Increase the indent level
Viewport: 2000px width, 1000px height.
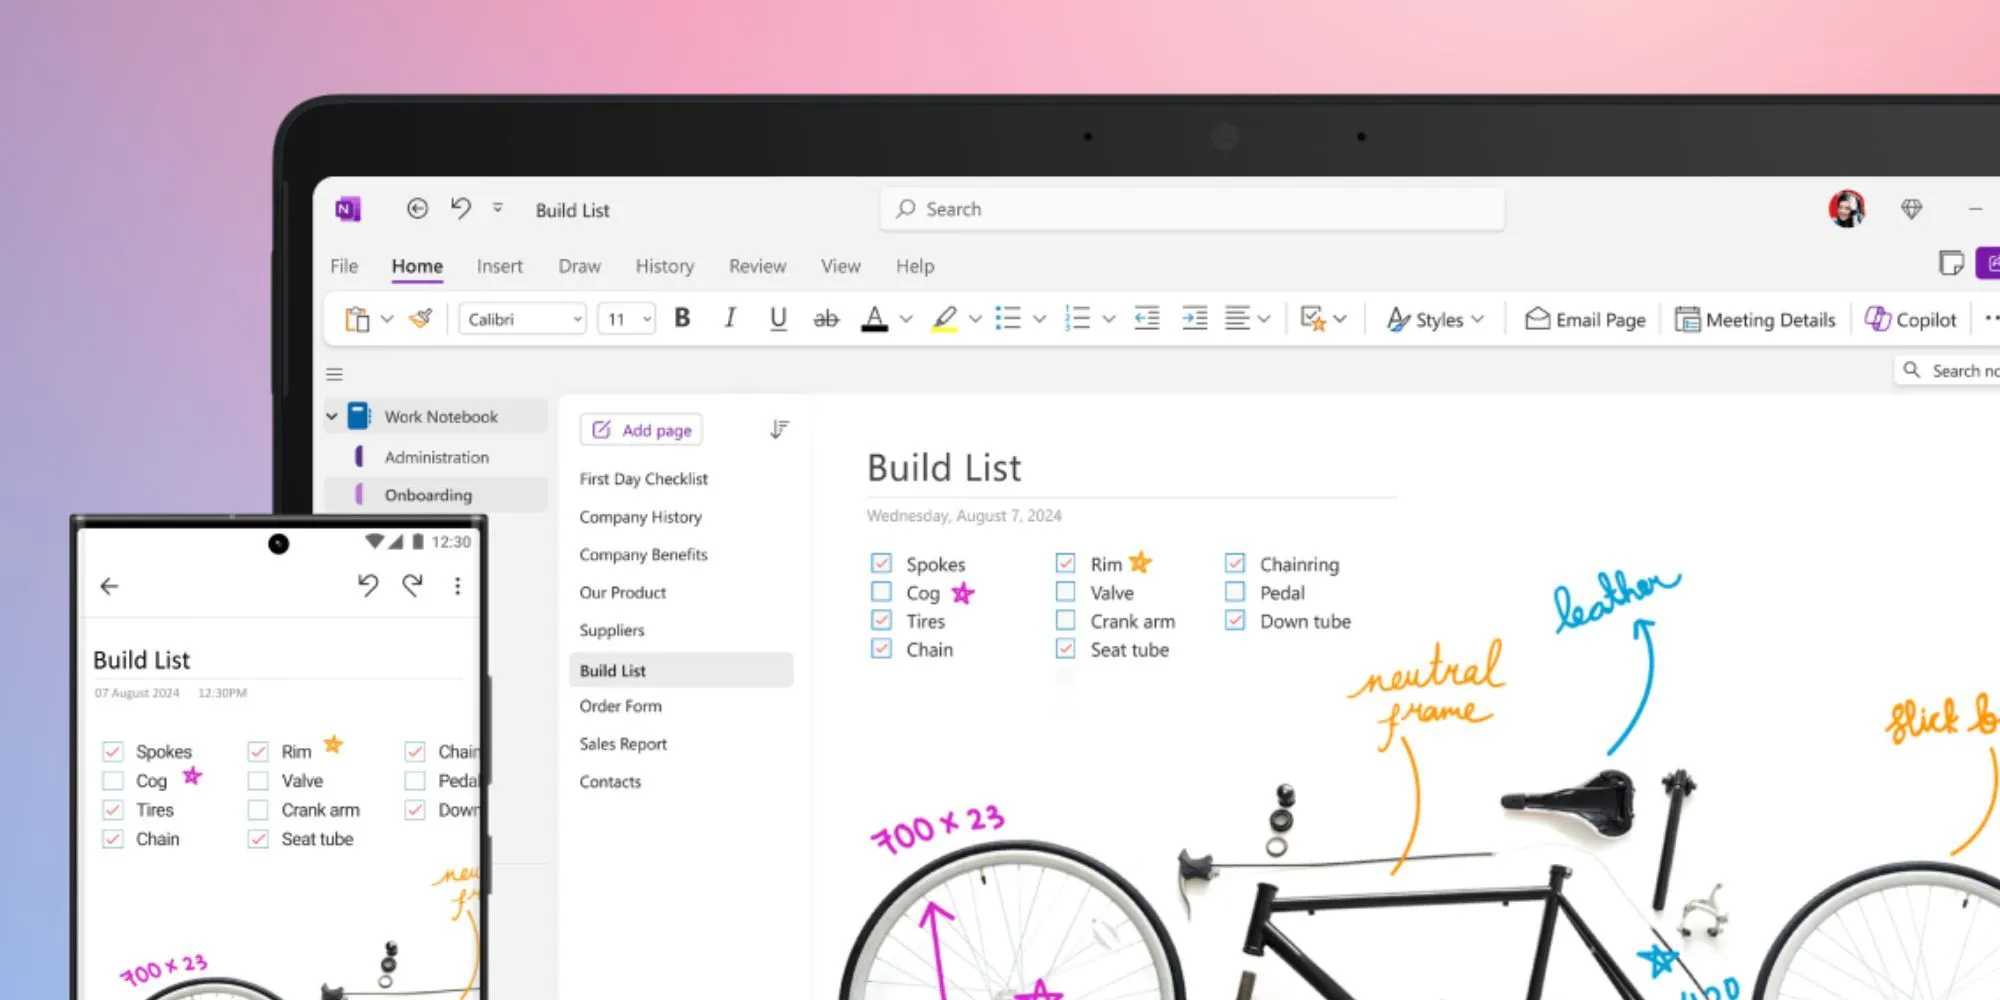(x=1195, y=319)
